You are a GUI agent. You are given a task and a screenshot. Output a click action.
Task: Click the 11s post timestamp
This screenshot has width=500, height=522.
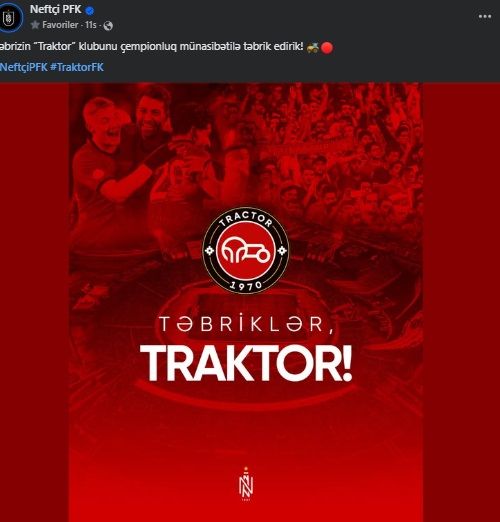(x=91, y=25)
